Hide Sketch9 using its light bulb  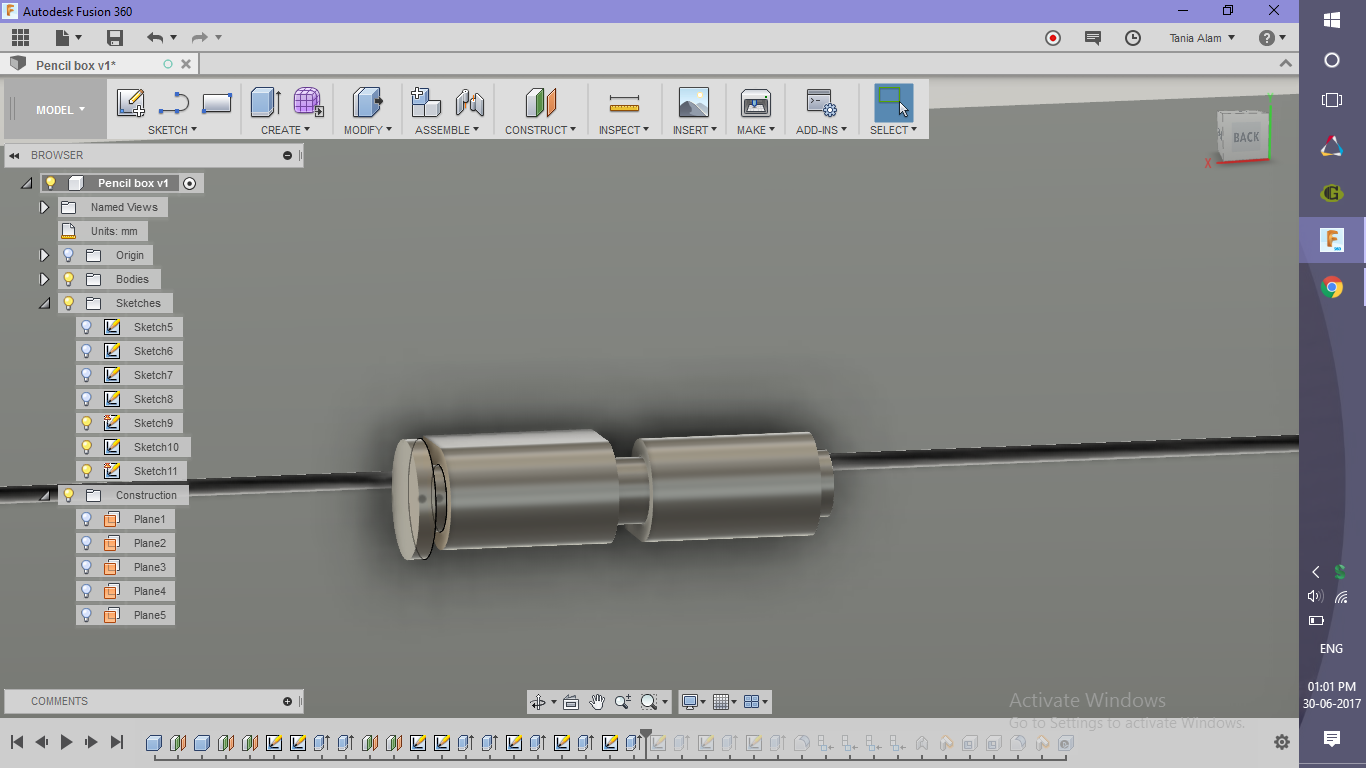coord(87,423)
